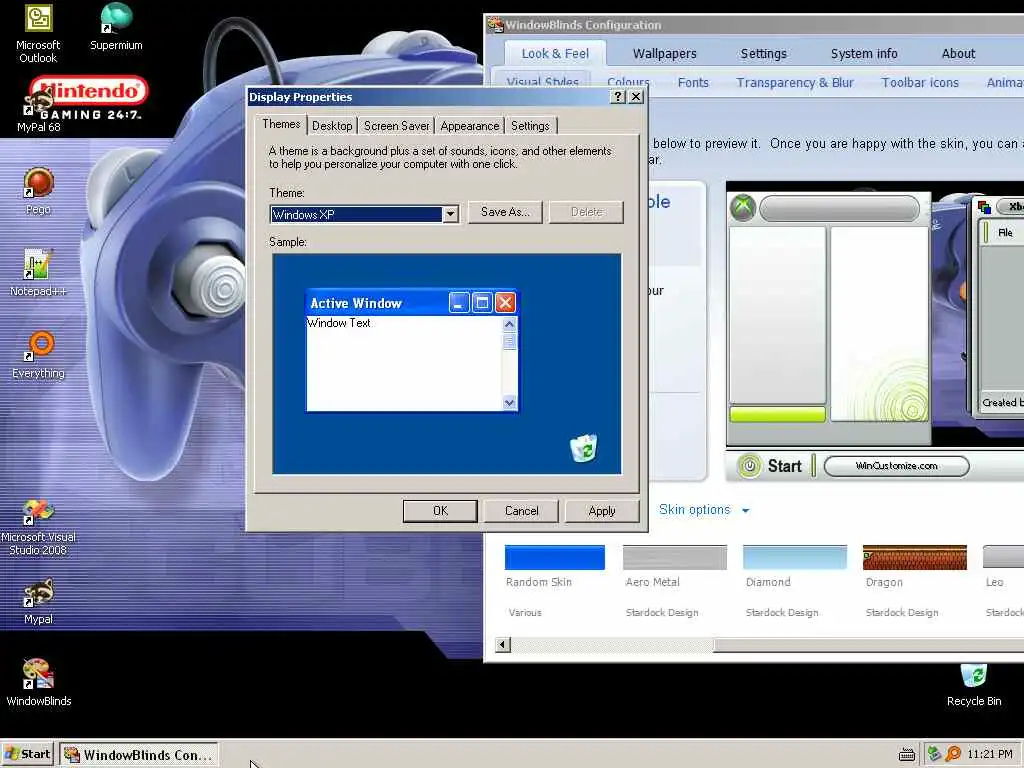The width and height of the screenshot is (1024, 768).
Task: Select the Notepad++ desktop icon
Action: [x=38, y=272]
